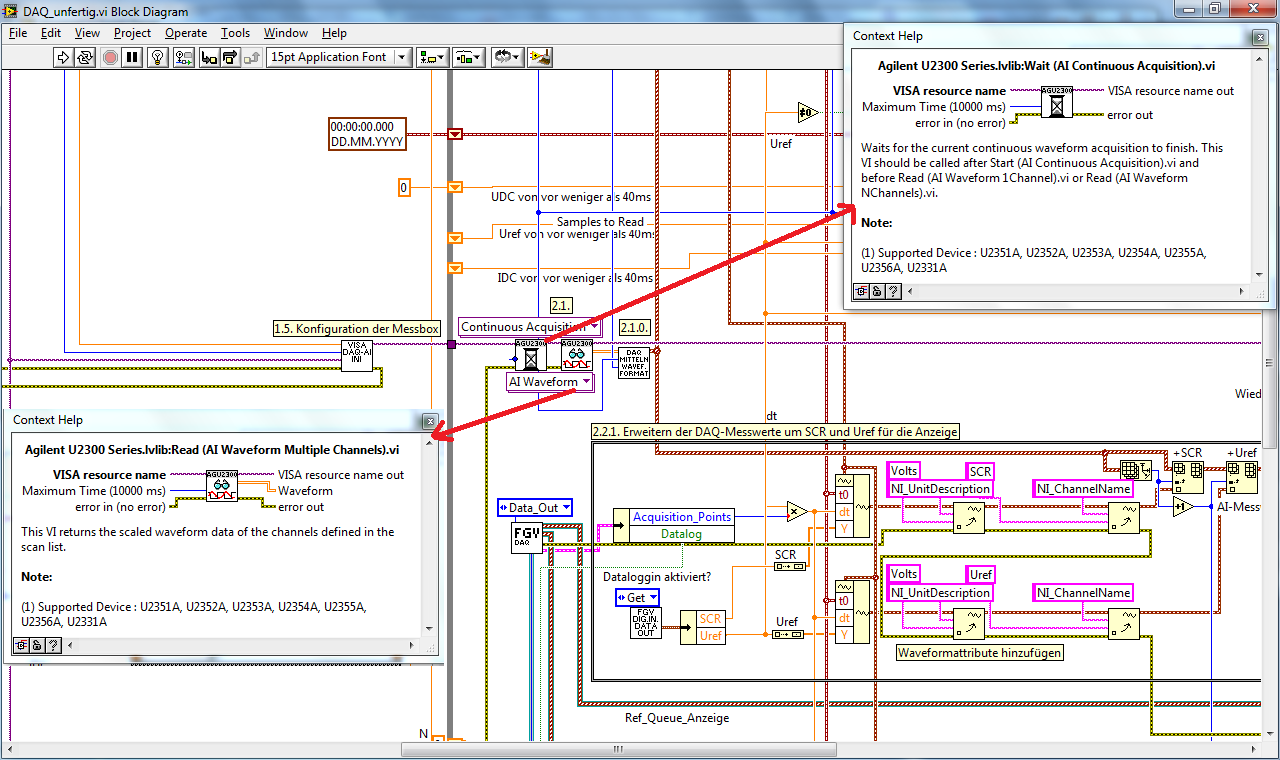Click the Step Over toolbar button
The image size is (1280, 760).
230,57
